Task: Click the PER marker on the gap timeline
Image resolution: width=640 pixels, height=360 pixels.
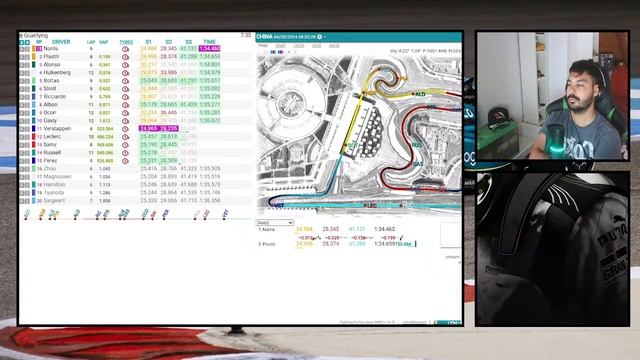Action: [165, 215]
